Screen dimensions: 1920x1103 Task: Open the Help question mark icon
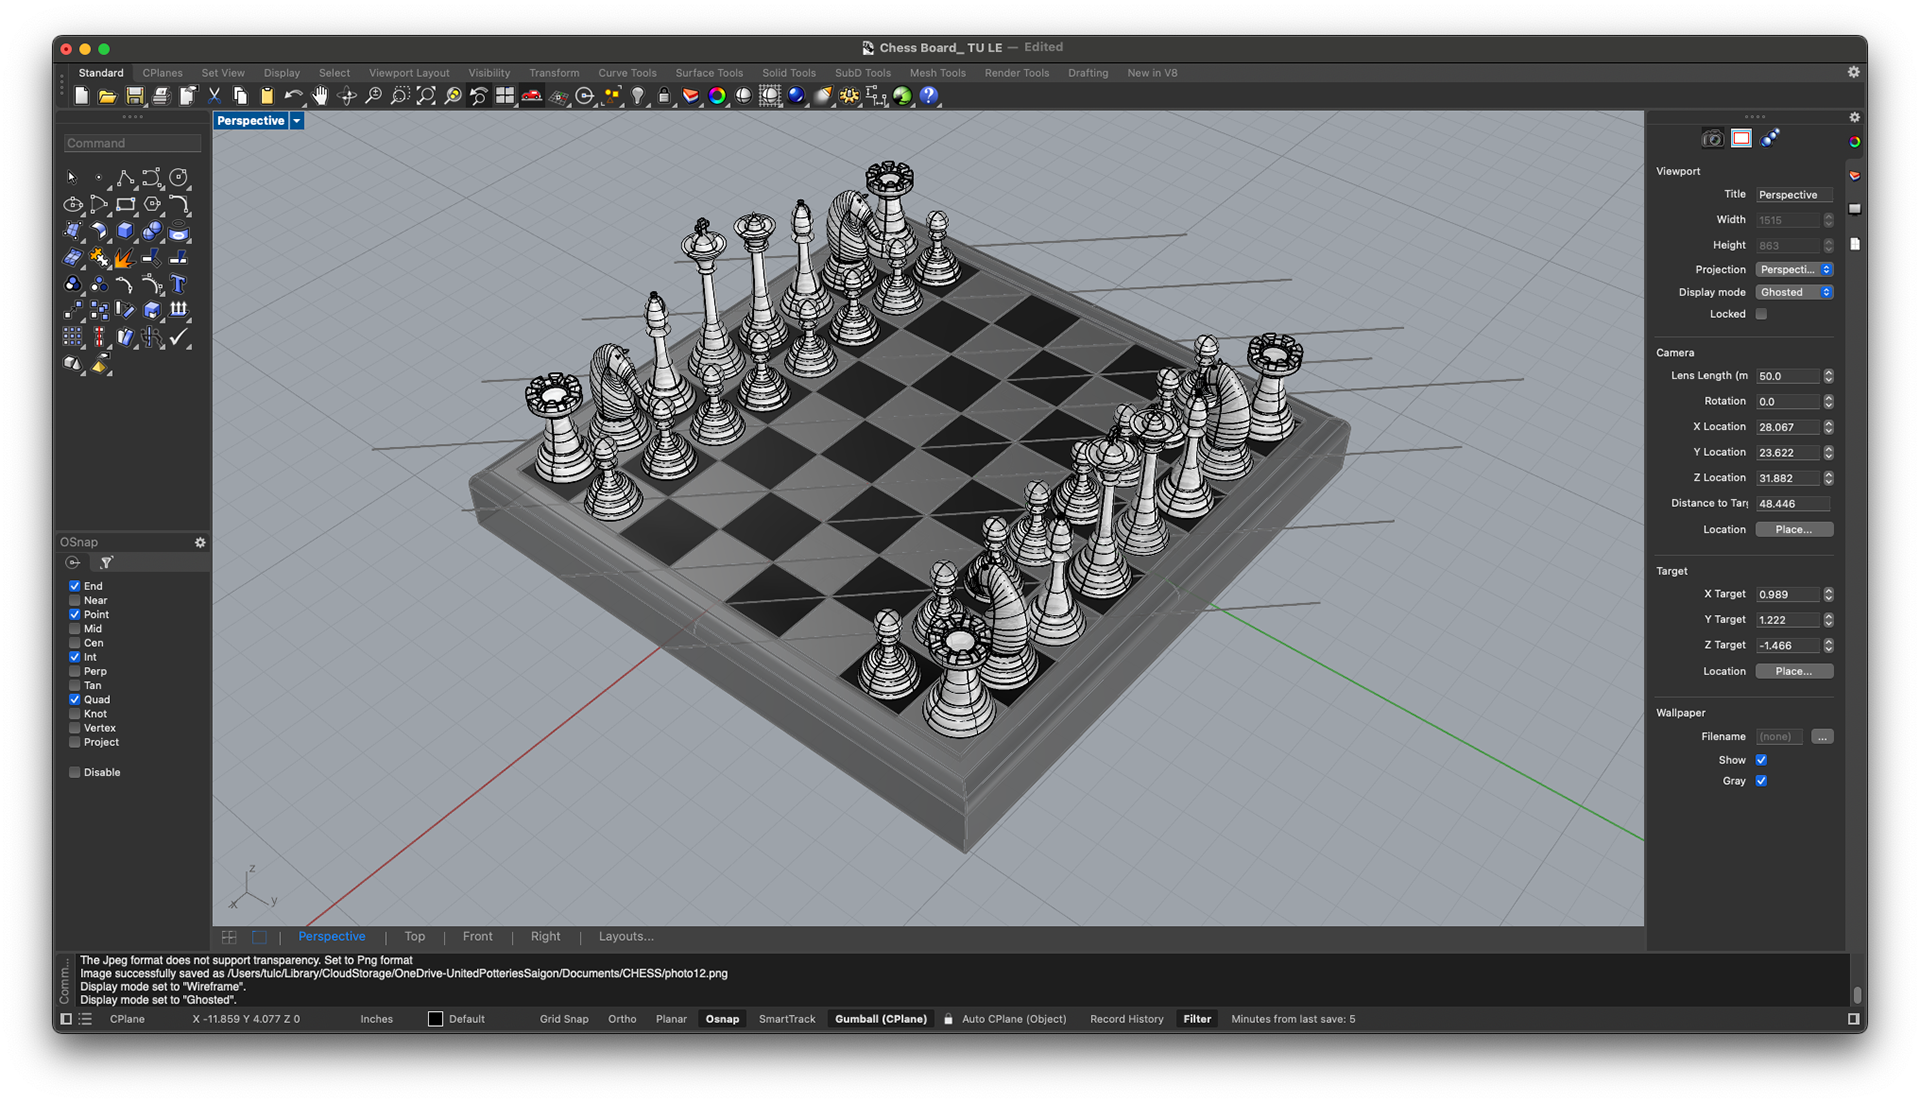929,96
